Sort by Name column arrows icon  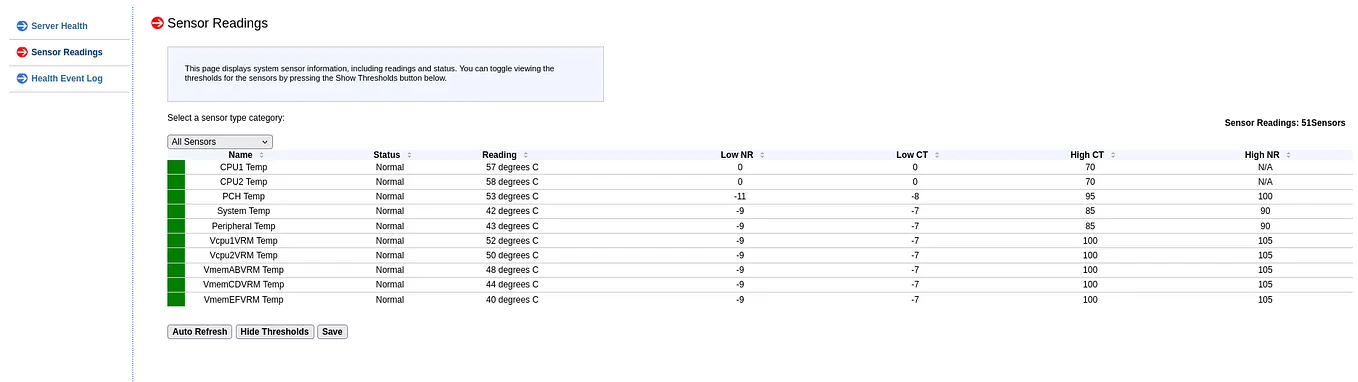click(262, 155)
